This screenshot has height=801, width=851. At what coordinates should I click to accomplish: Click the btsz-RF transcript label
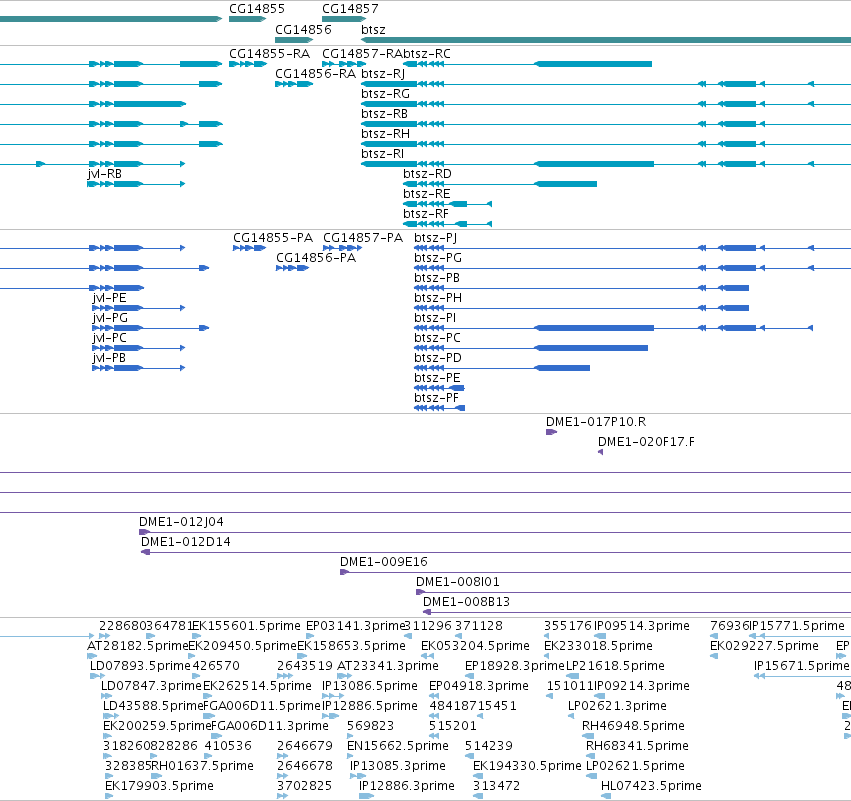click(x=426, y=214)
